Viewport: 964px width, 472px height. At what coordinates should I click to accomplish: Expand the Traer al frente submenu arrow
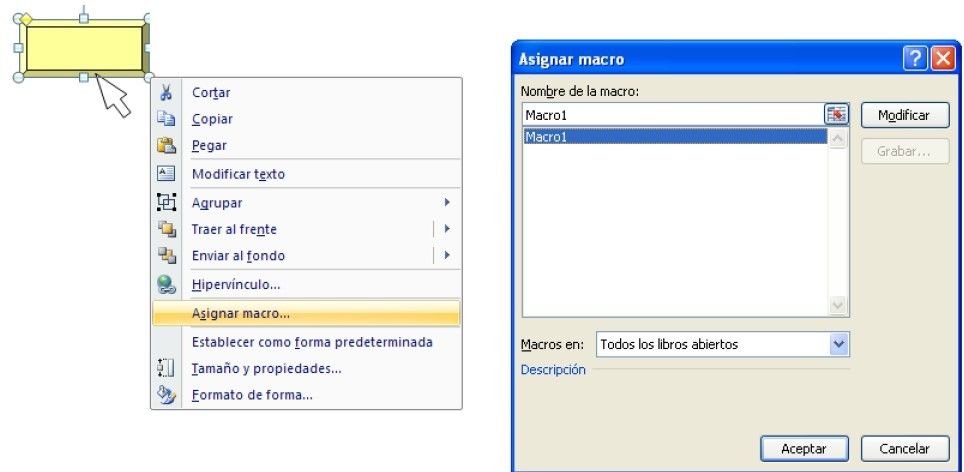(x=447, y=229)
